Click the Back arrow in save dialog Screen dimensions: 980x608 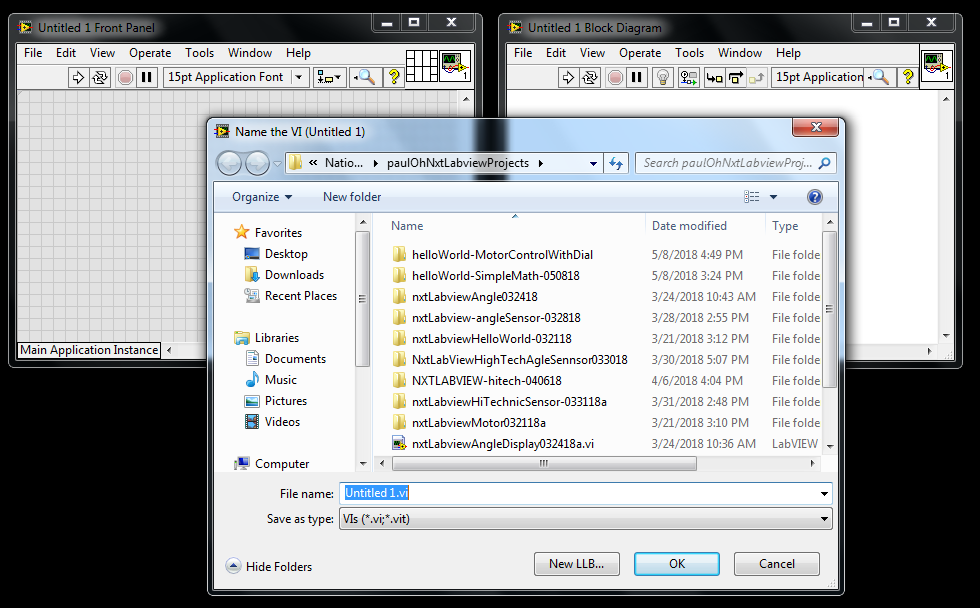(229, 164)
